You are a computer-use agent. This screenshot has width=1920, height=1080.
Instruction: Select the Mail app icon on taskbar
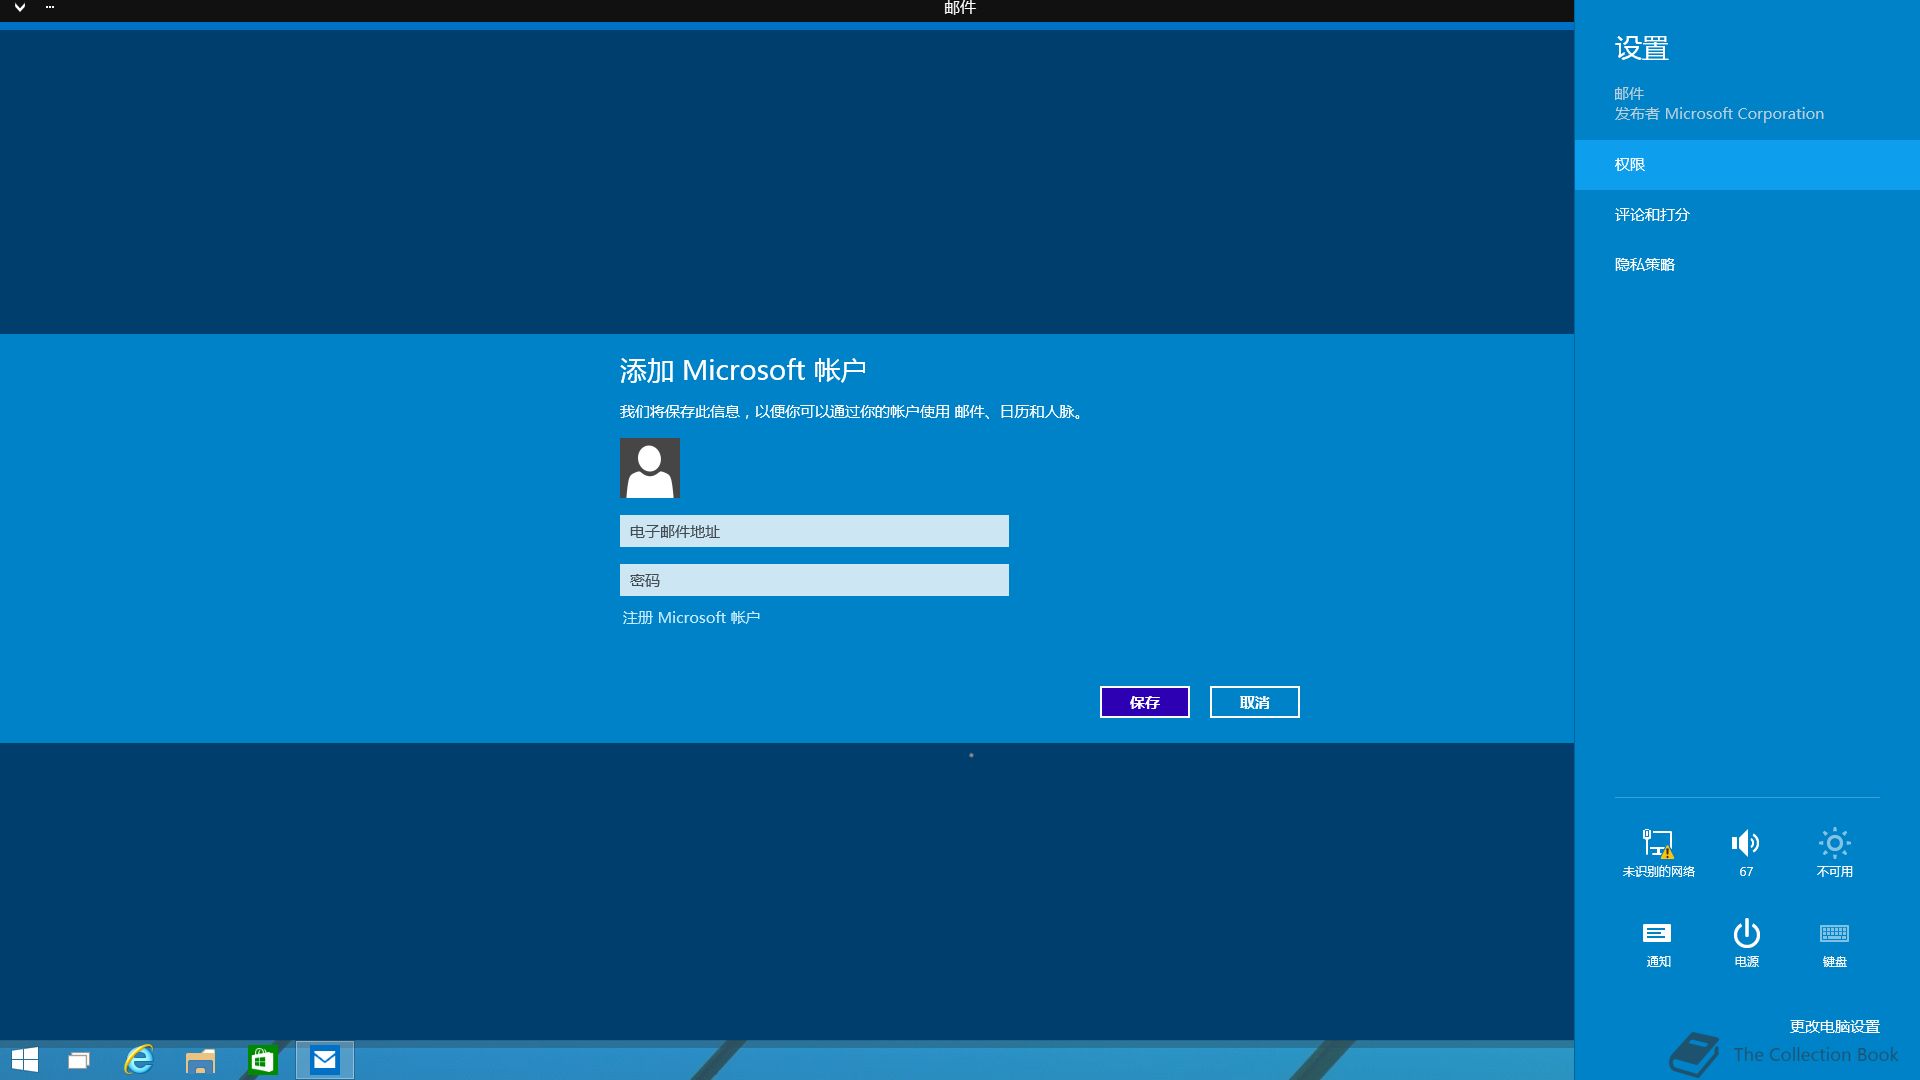click(325, 1060)
